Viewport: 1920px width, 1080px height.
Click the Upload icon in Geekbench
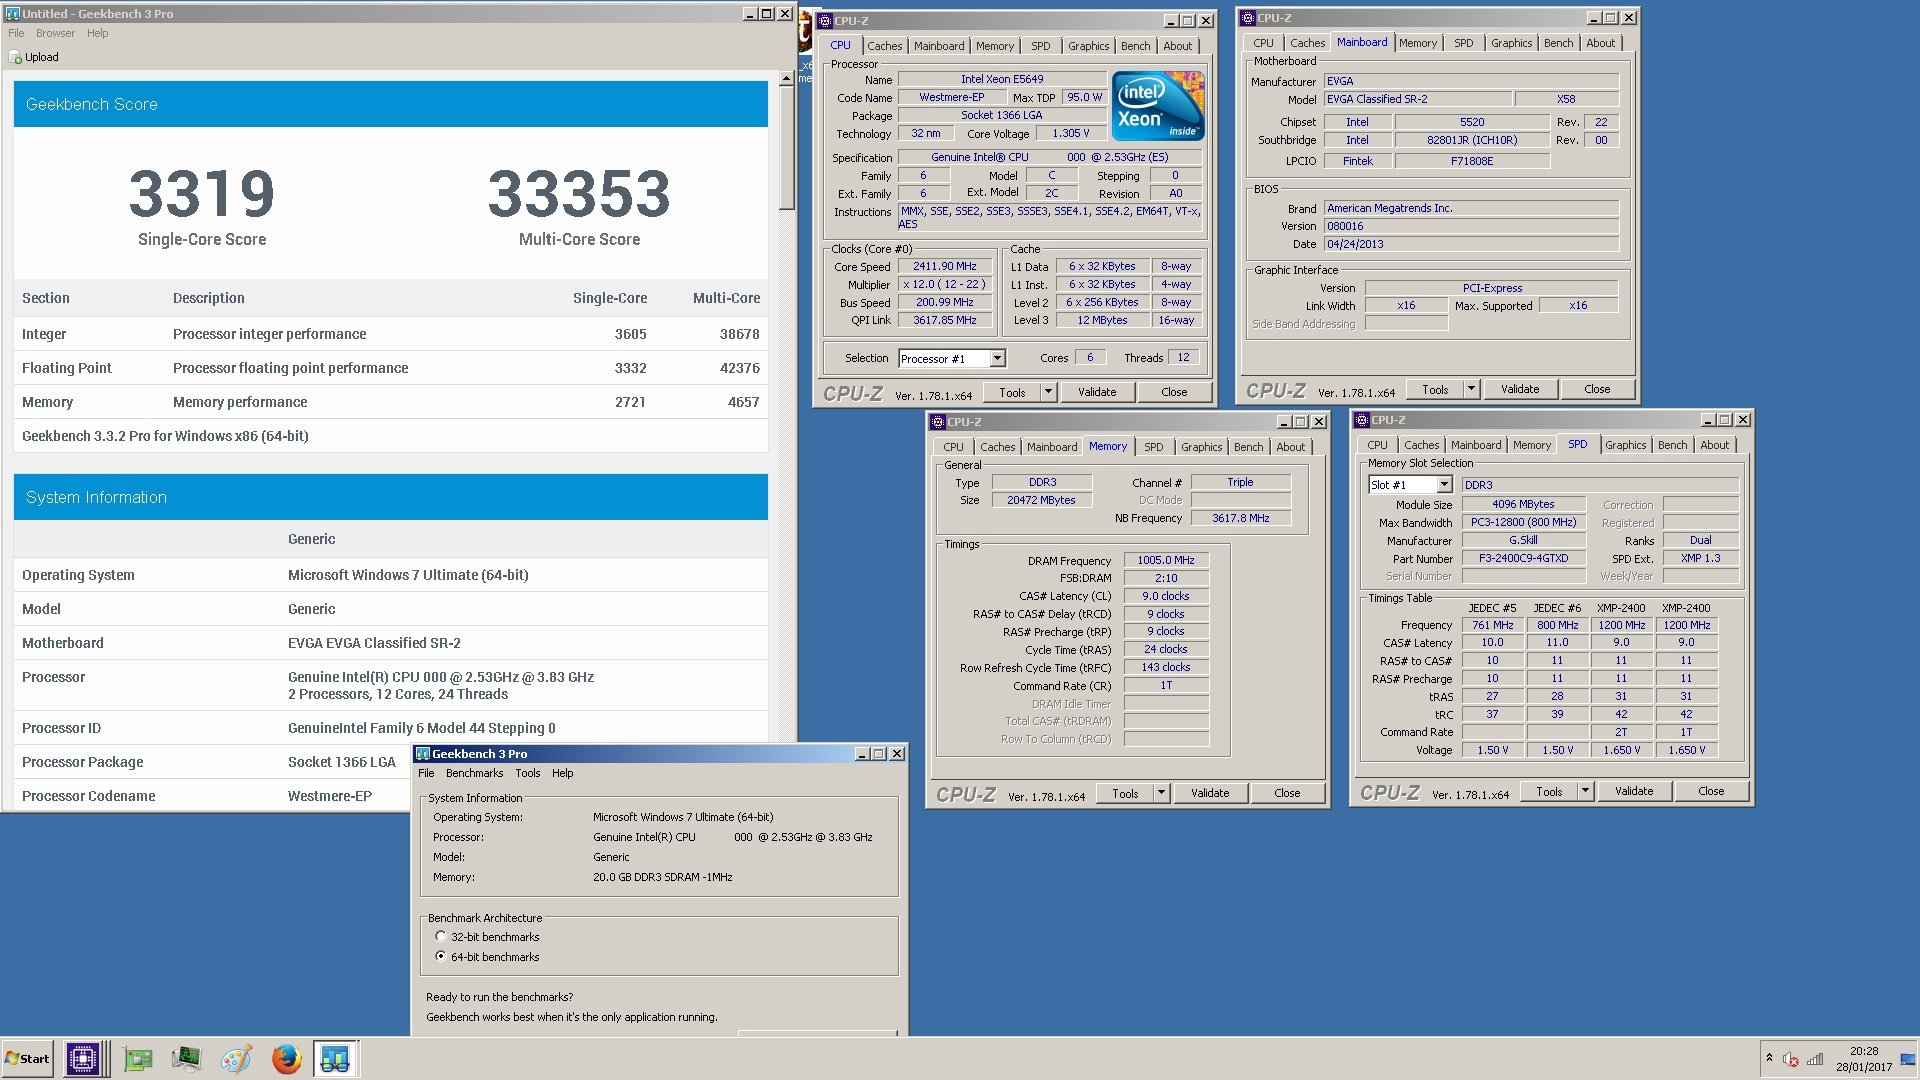15,57
